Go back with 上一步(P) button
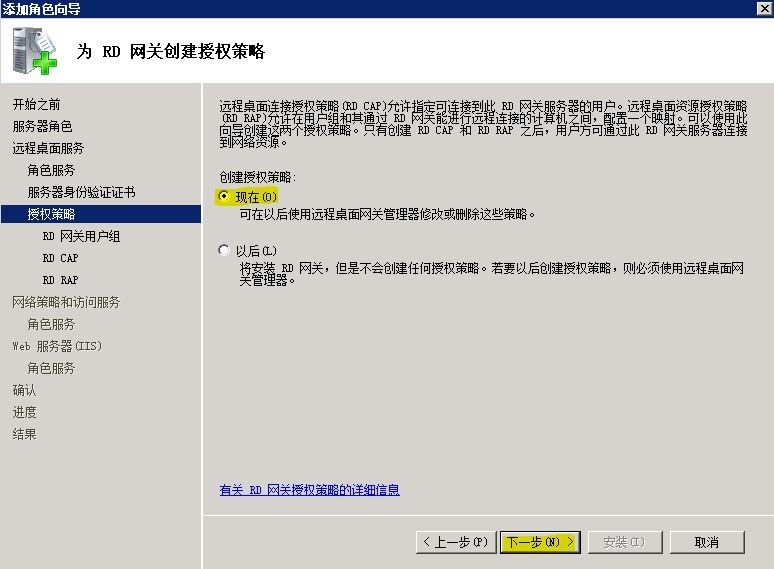 click(456, 542)
